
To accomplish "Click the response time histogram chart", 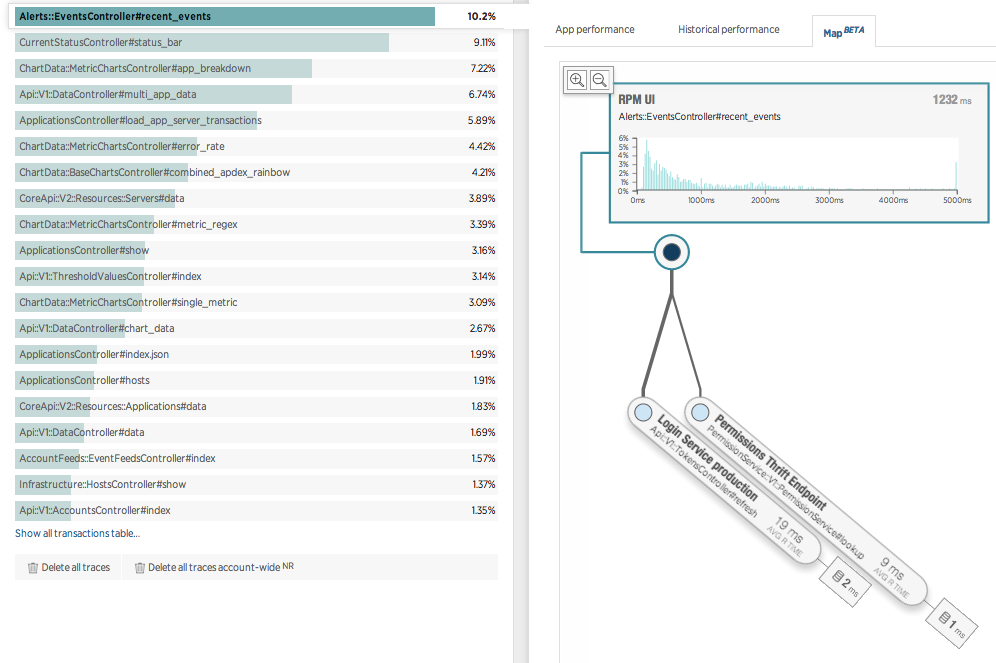I will [x=797, y=164].
